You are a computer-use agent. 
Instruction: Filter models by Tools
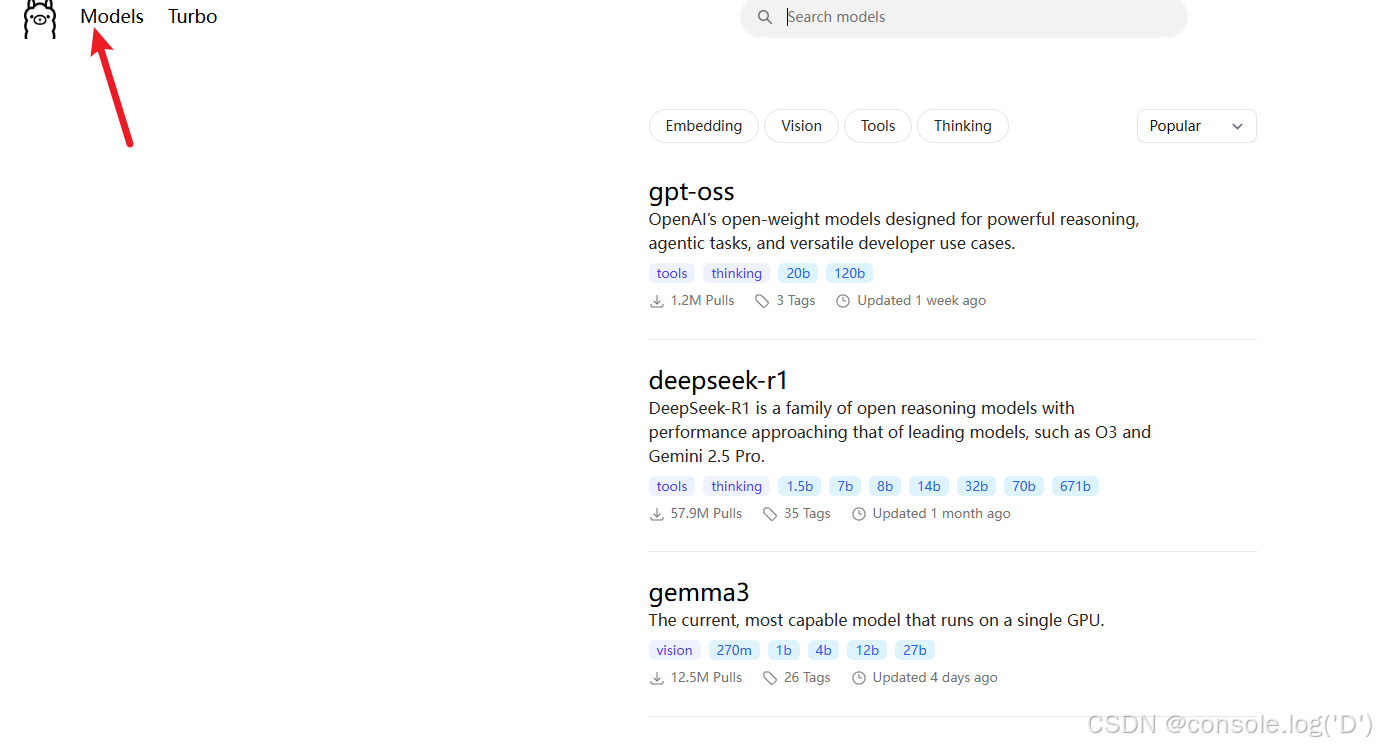878,126
